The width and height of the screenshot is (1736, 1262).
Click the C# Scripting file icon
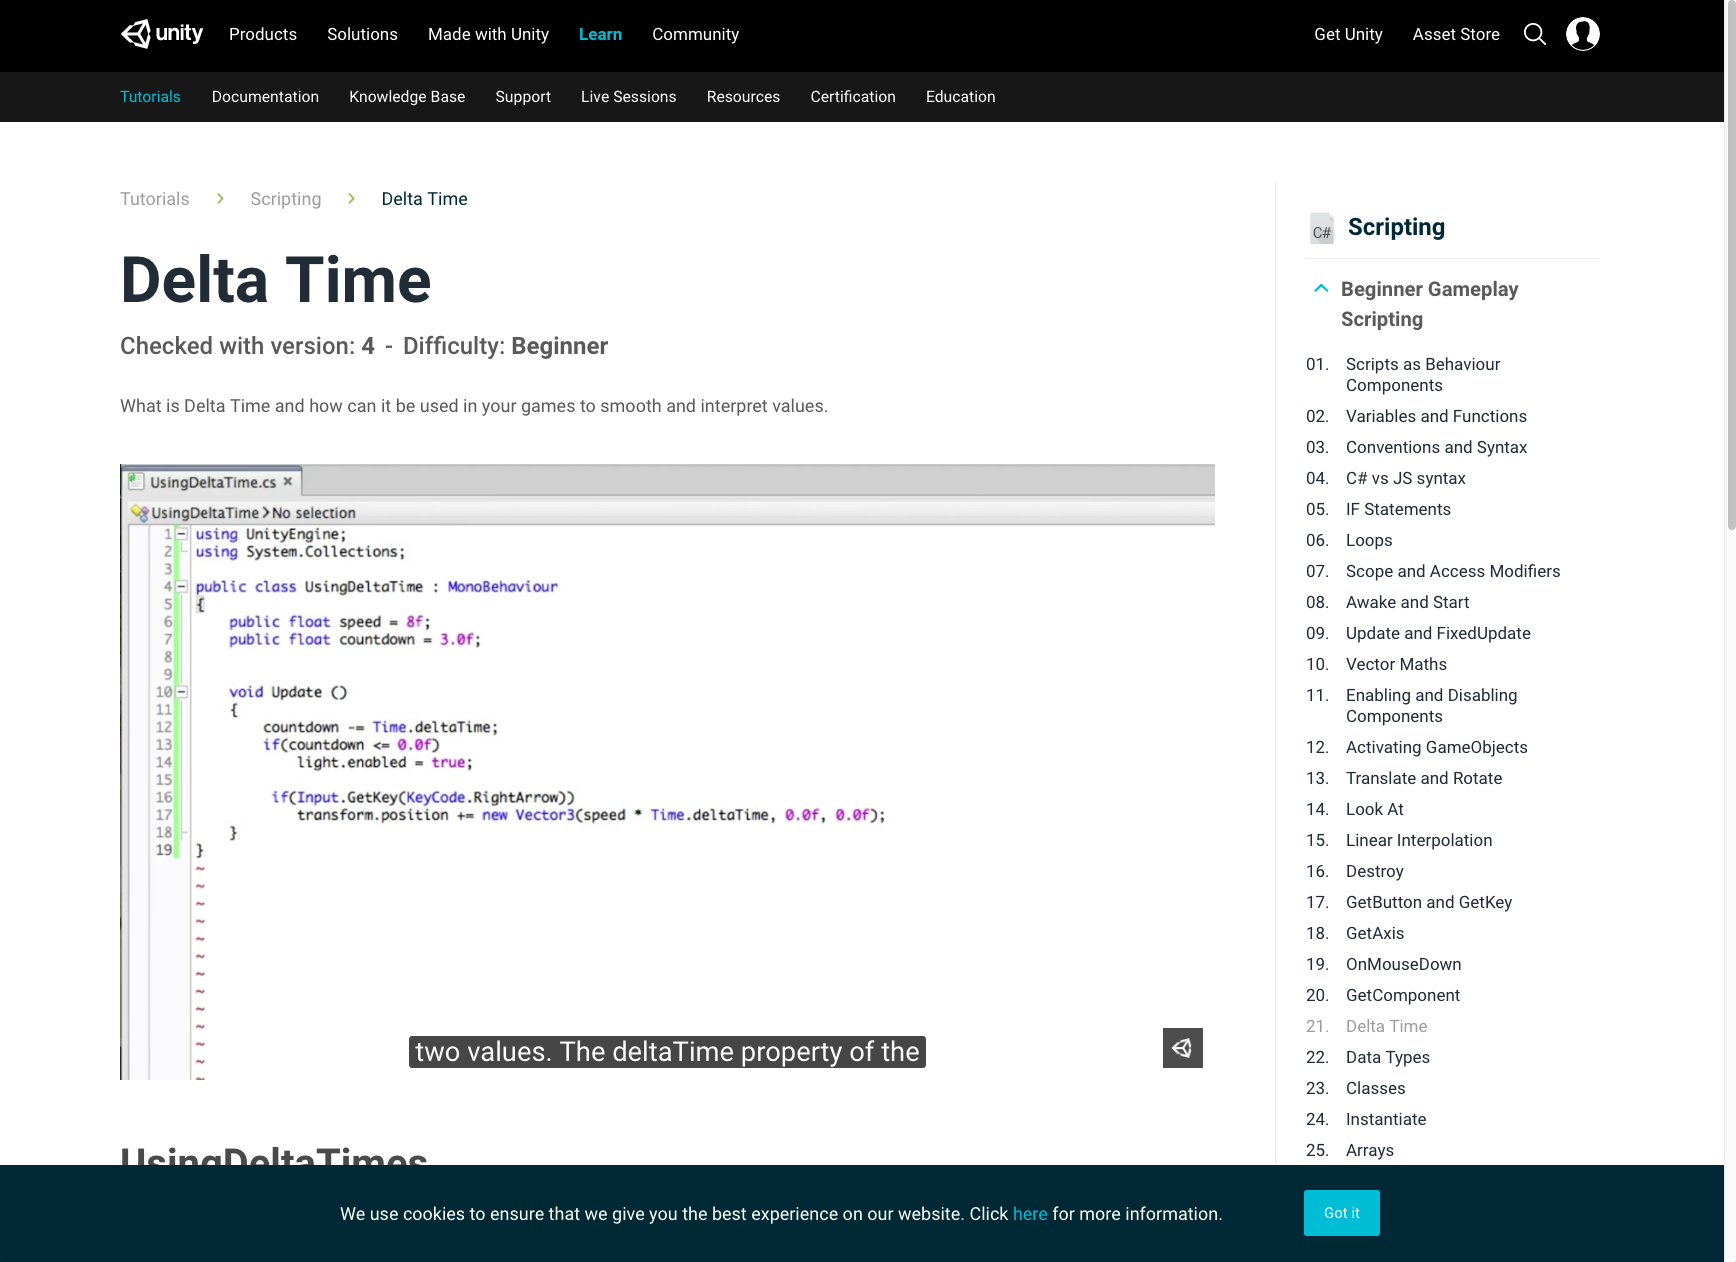[1322, 228]
